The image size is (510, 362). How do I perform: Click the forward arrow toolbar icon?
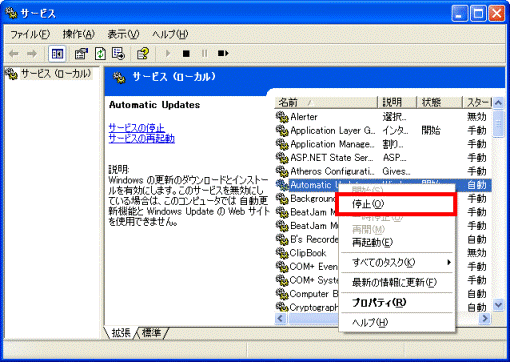tap(32, 53)
